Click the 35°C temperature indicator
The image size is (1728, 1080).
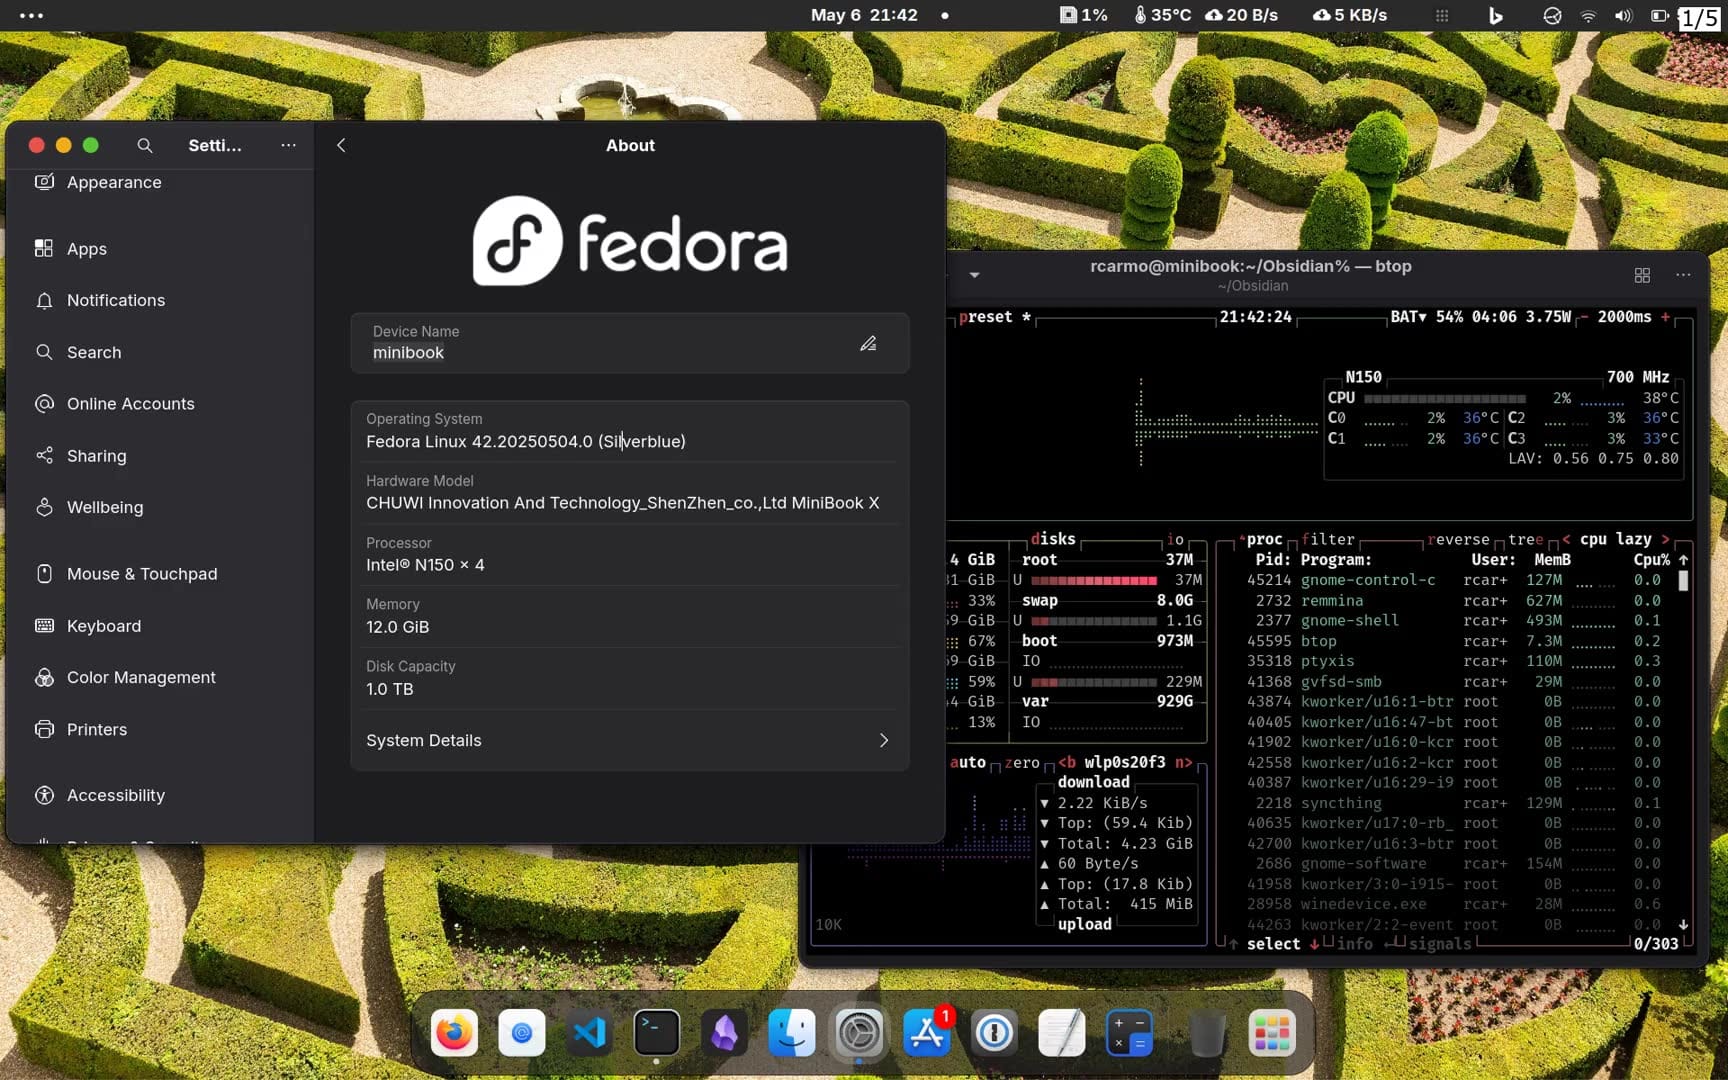tap(1162, 15)
